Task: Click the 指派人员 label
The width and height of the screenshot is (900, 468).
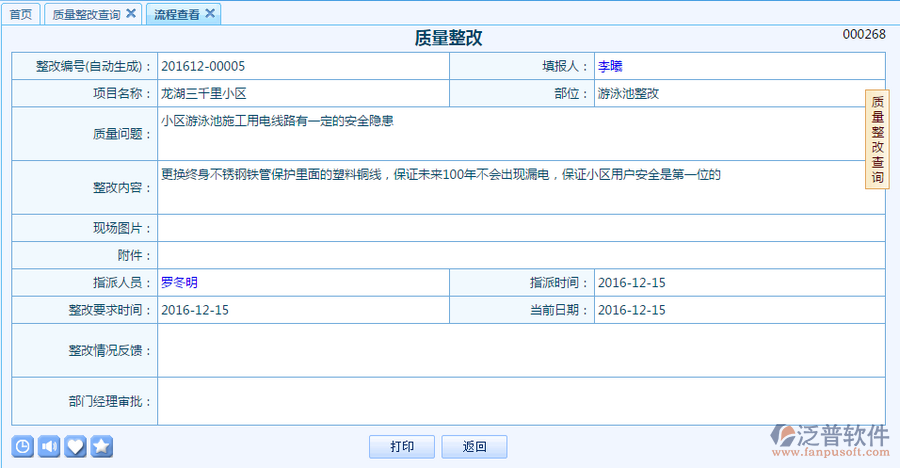Action: point(122,283)
